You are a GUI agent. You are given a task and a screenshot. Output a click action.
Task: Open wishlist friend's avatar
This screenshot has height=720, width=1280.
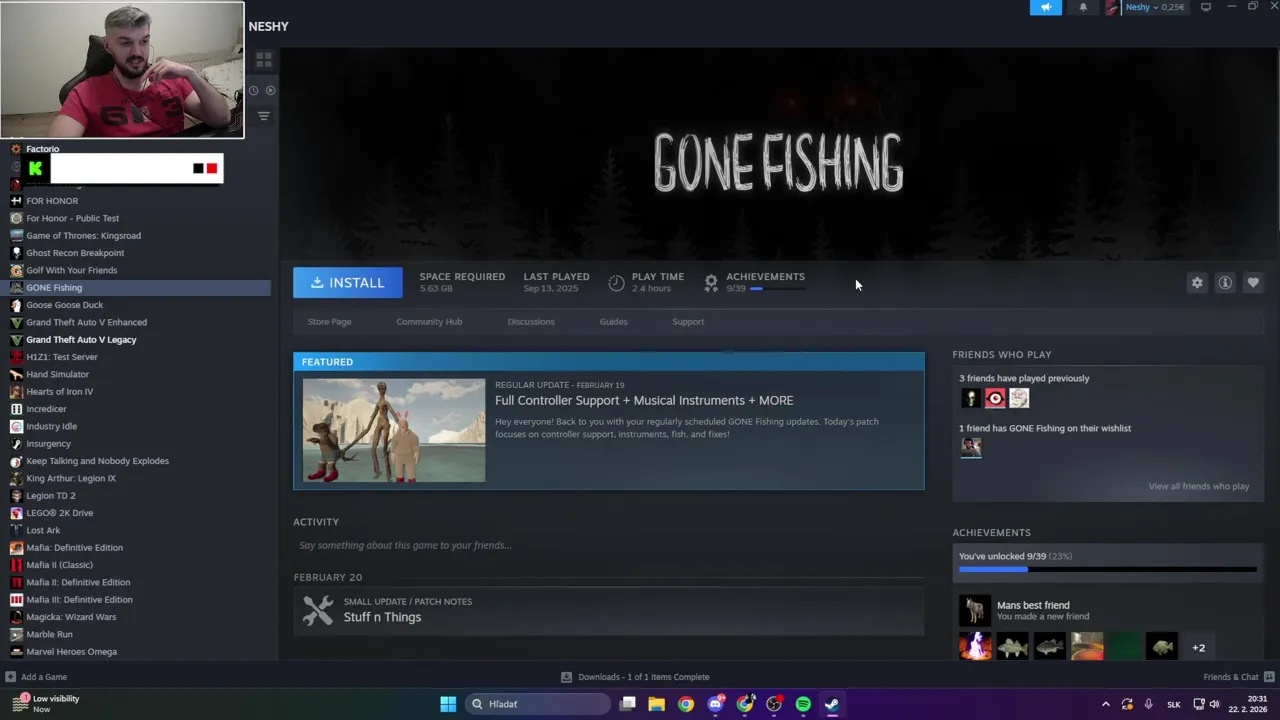970,448
